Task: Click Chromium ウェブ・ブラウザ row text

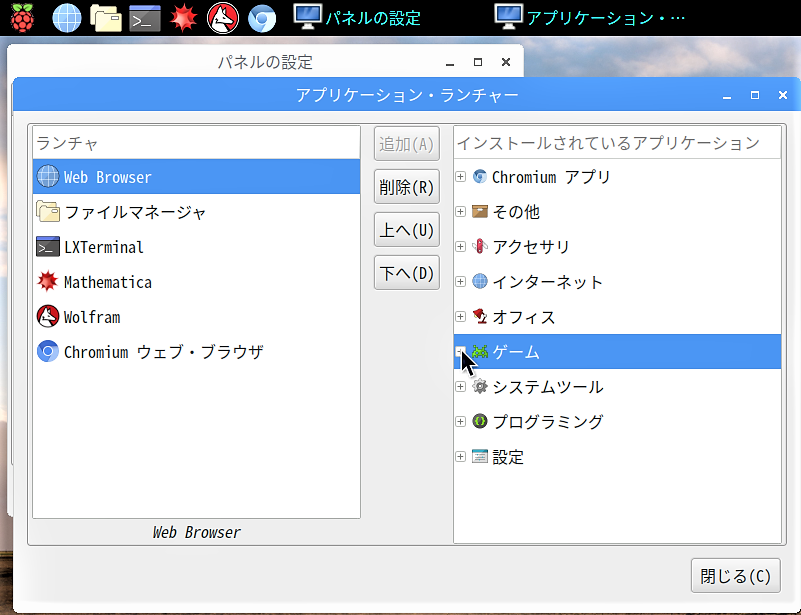Action: tap(164, 352)
